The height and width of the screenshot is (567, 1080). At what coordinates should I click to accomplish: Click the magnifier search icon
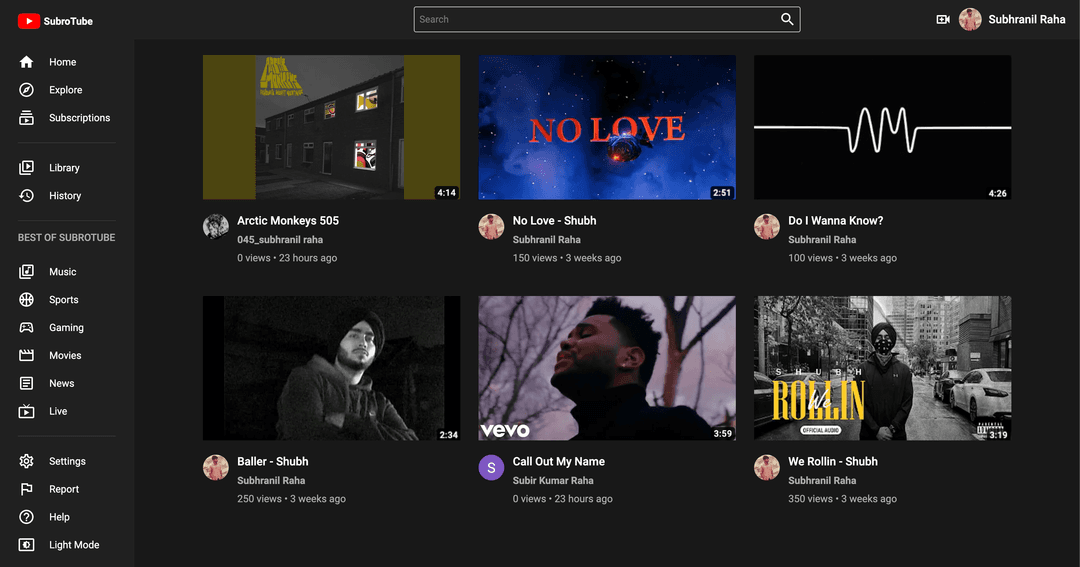[787, 19]
